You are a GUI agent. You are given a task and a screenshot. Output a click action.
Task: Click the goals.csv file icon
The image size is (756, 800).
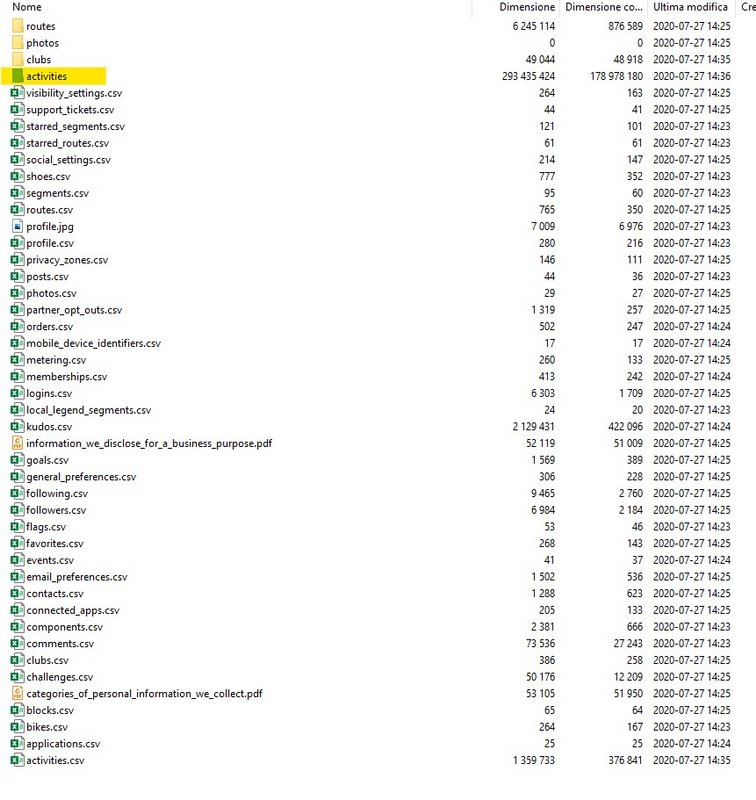17,460
